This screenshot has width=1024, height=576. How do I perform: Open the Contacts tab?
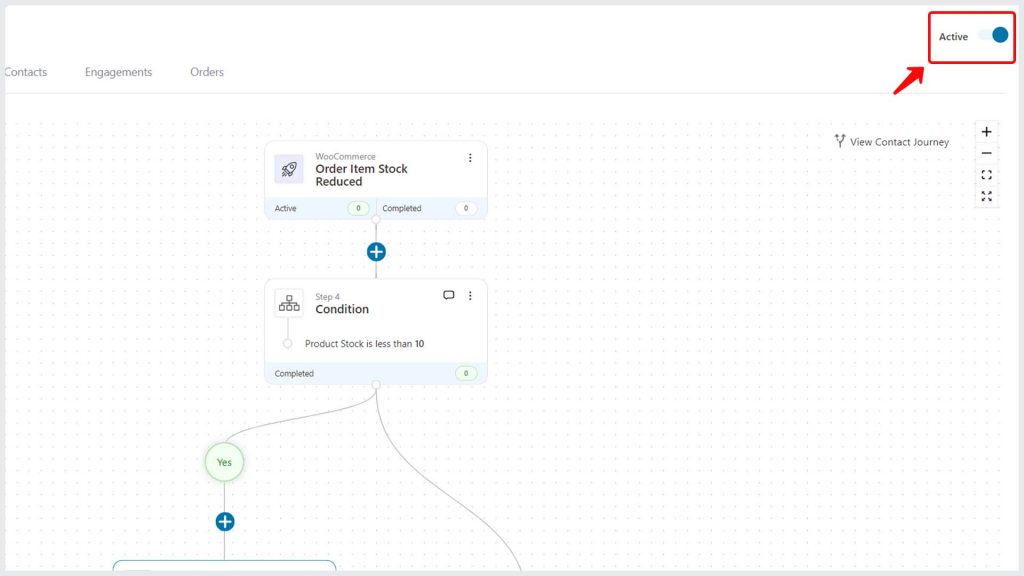click(25, 72)
